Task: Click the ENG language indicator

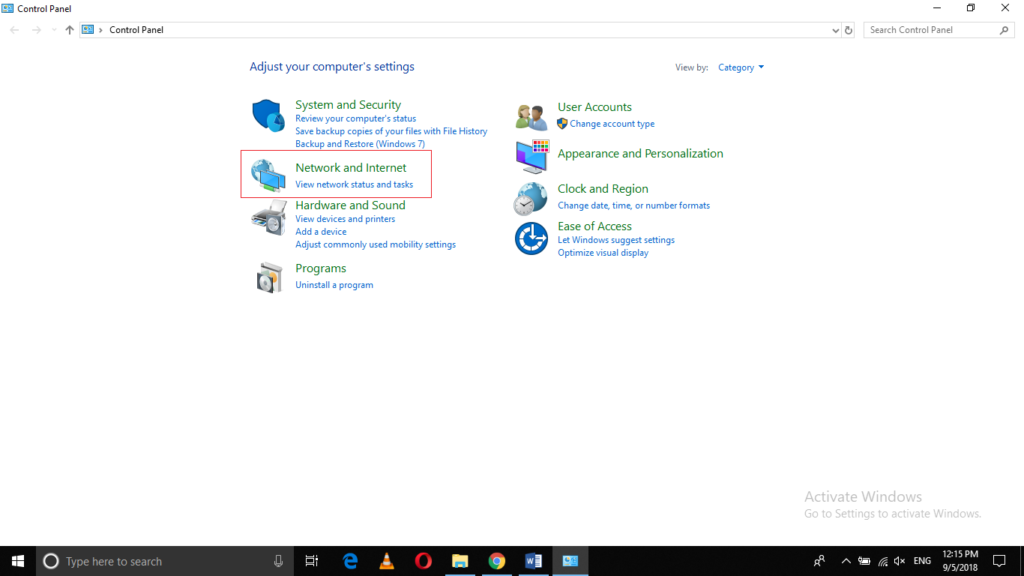Action: [922, 561]
